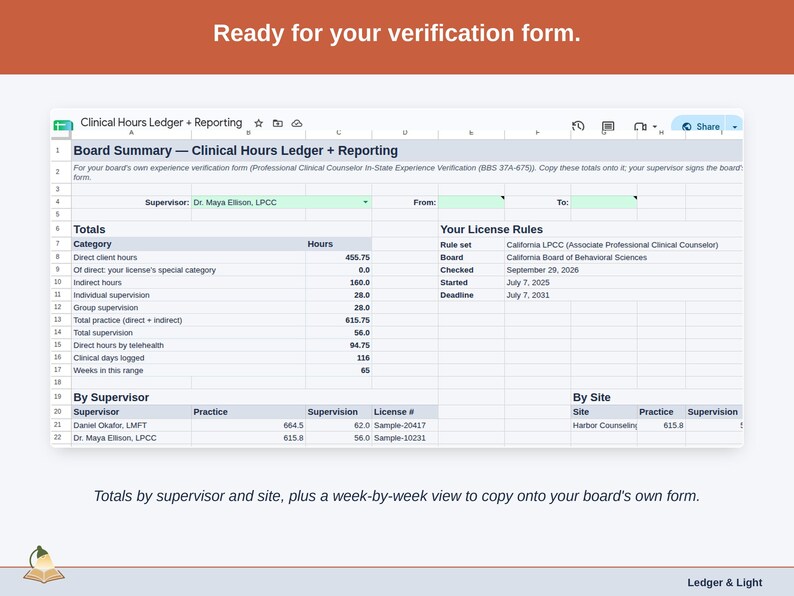Select 'Daniel Okafor, LMFT' supervisor row
794x596 pixels.
132,425
